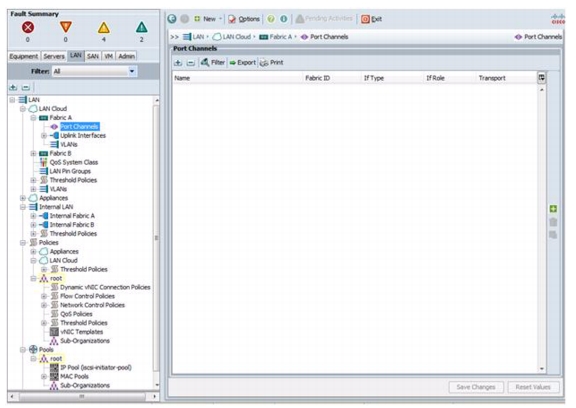This screenshot has height=408, width=576.
Task: Sort table by Fabric ID column header
Action: 332,78
